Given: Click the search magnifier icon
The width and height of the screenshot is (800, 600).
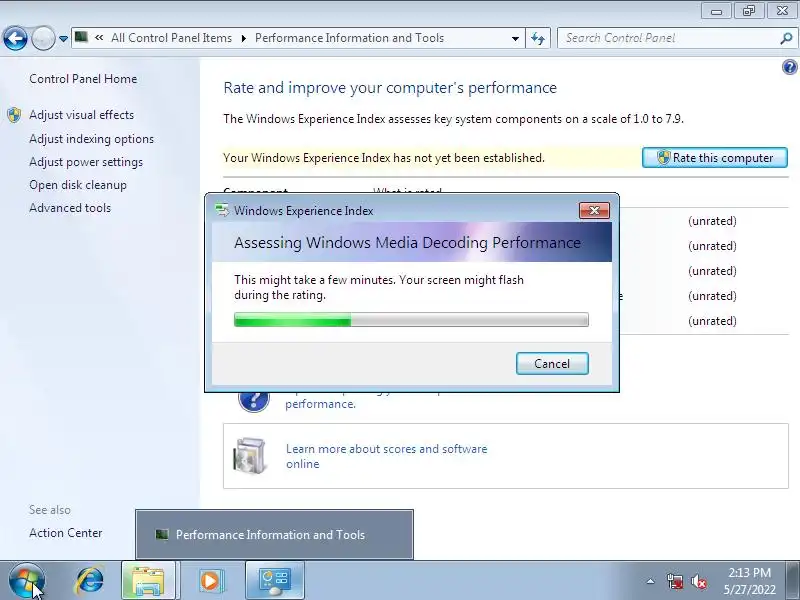Looking at the screenshot, I should [x=786, y=38].
